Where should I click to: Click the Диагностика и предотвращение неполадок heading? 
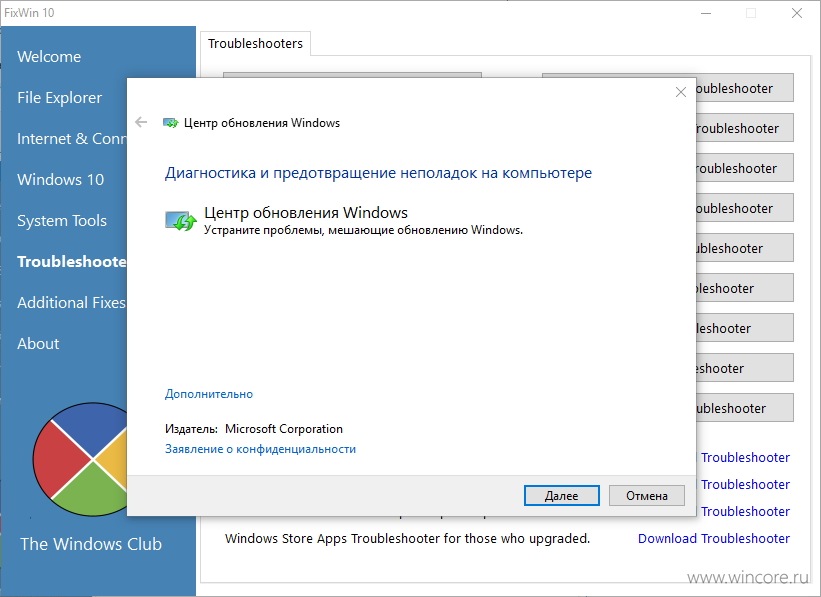379,173
